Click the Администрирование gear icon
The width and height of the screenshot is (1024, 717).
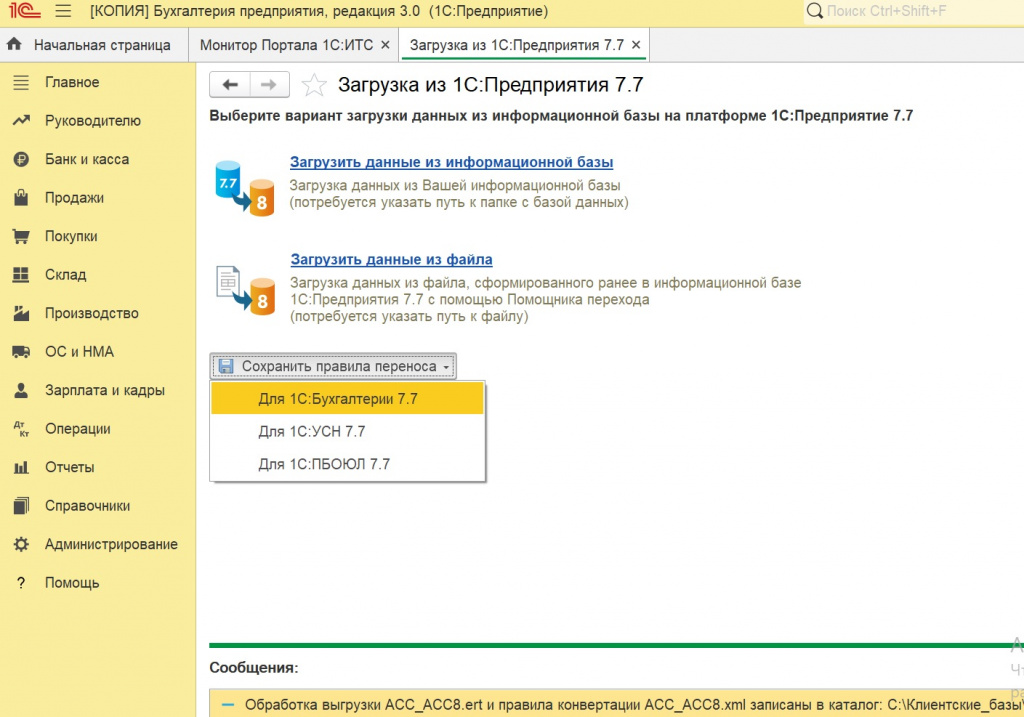21,544
